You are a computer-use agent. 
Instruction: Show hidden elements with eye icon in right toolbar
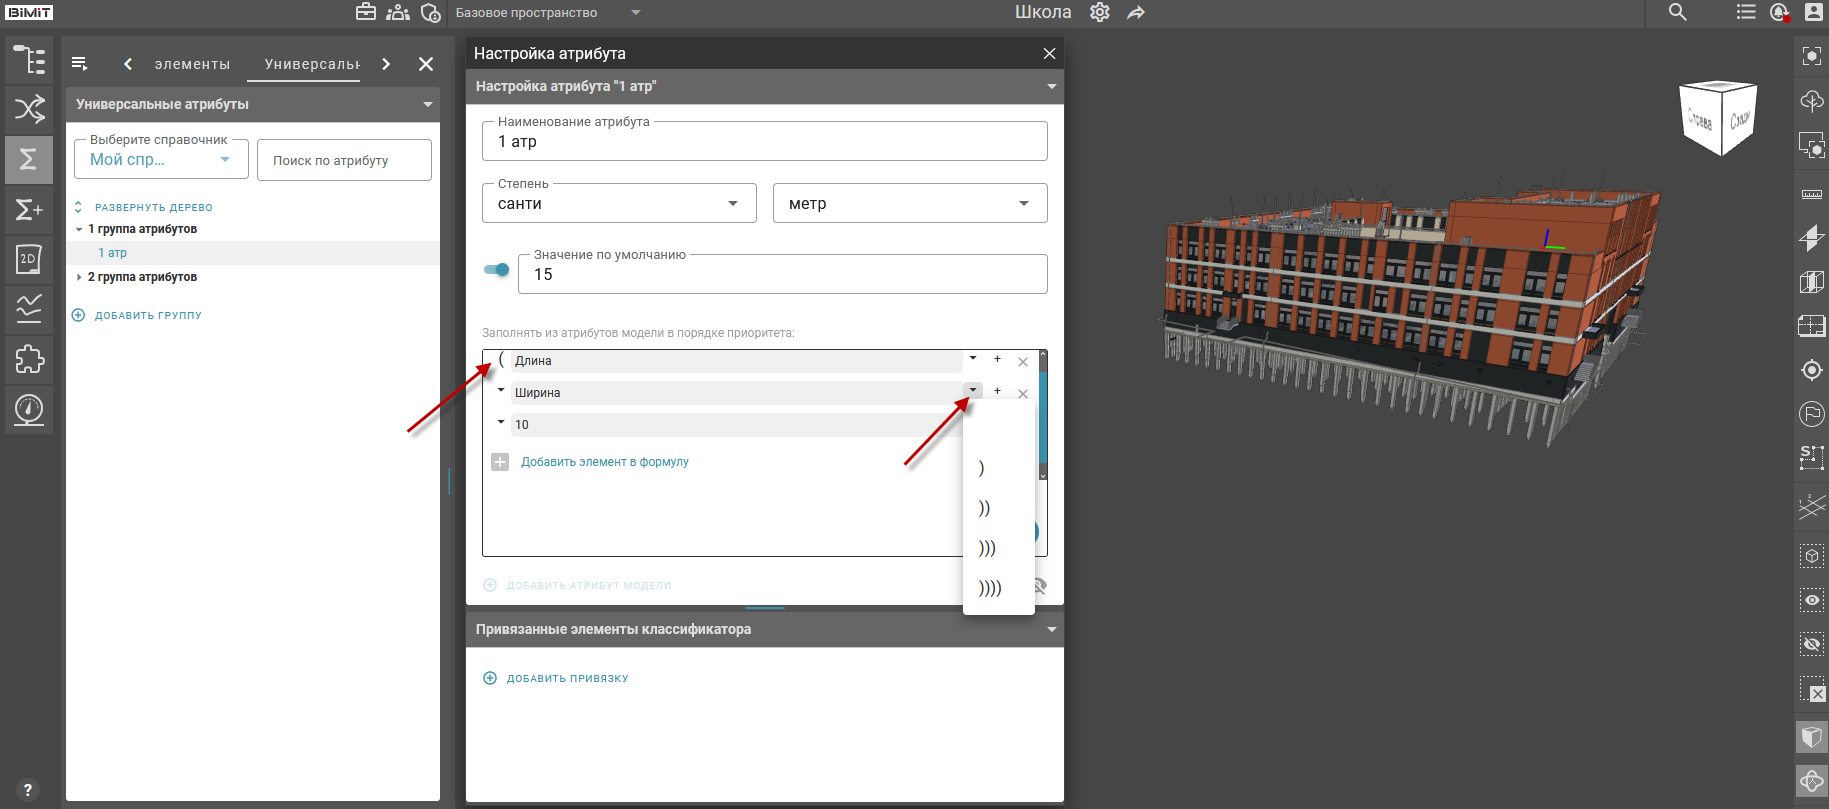(1812, 600)
